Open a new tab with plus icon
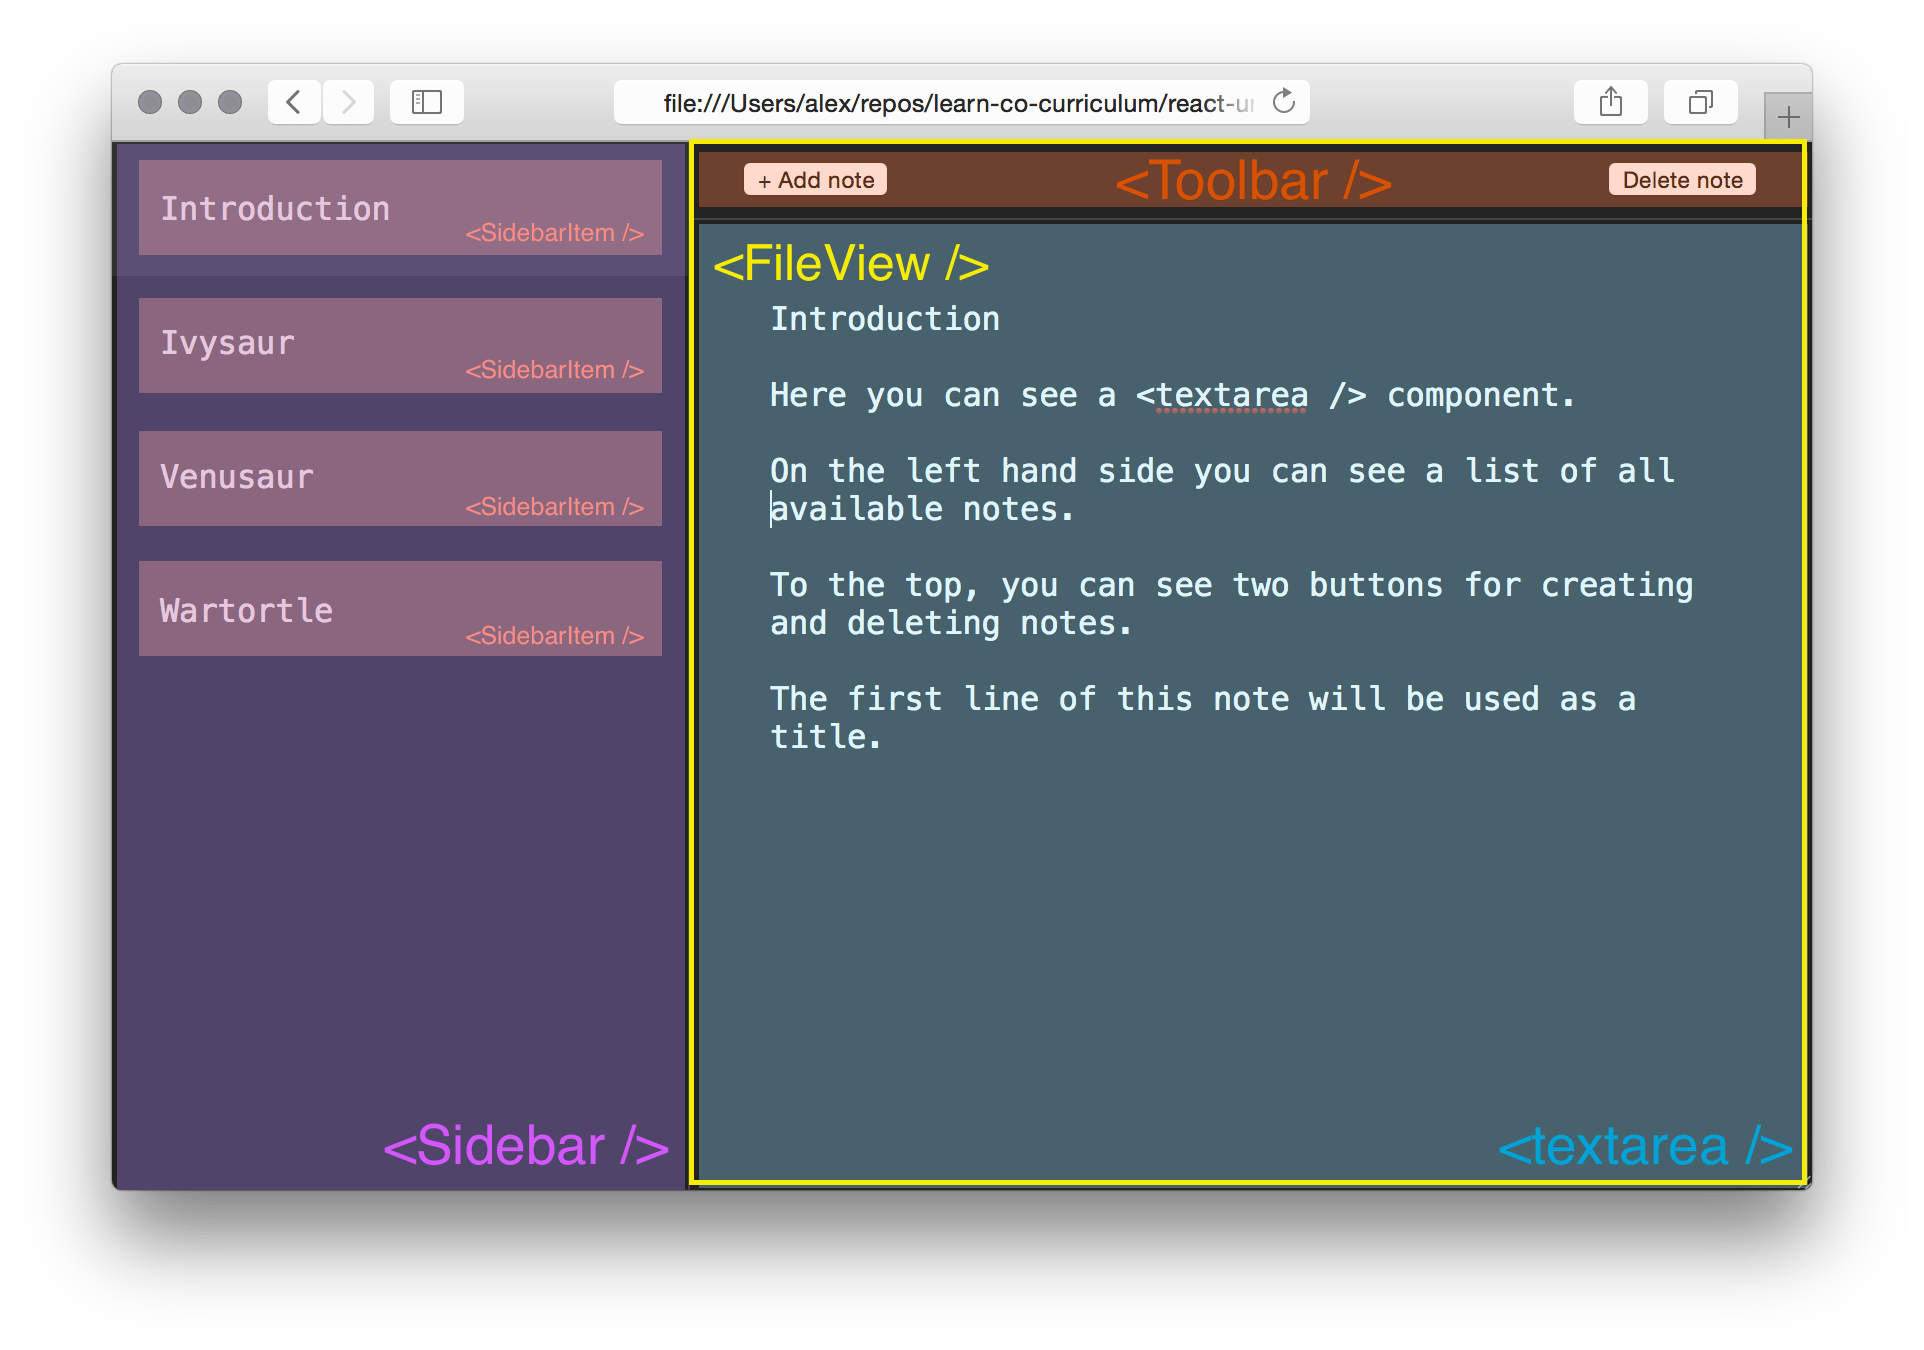1924x1350 pixels. [1788, 117]
